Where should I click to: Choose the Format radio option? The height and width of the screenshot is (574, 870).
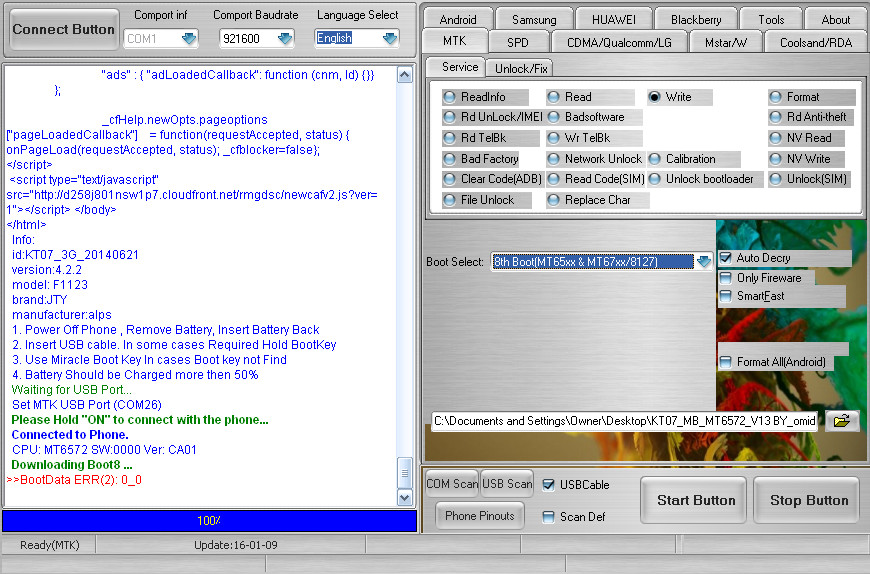point(812,97)
